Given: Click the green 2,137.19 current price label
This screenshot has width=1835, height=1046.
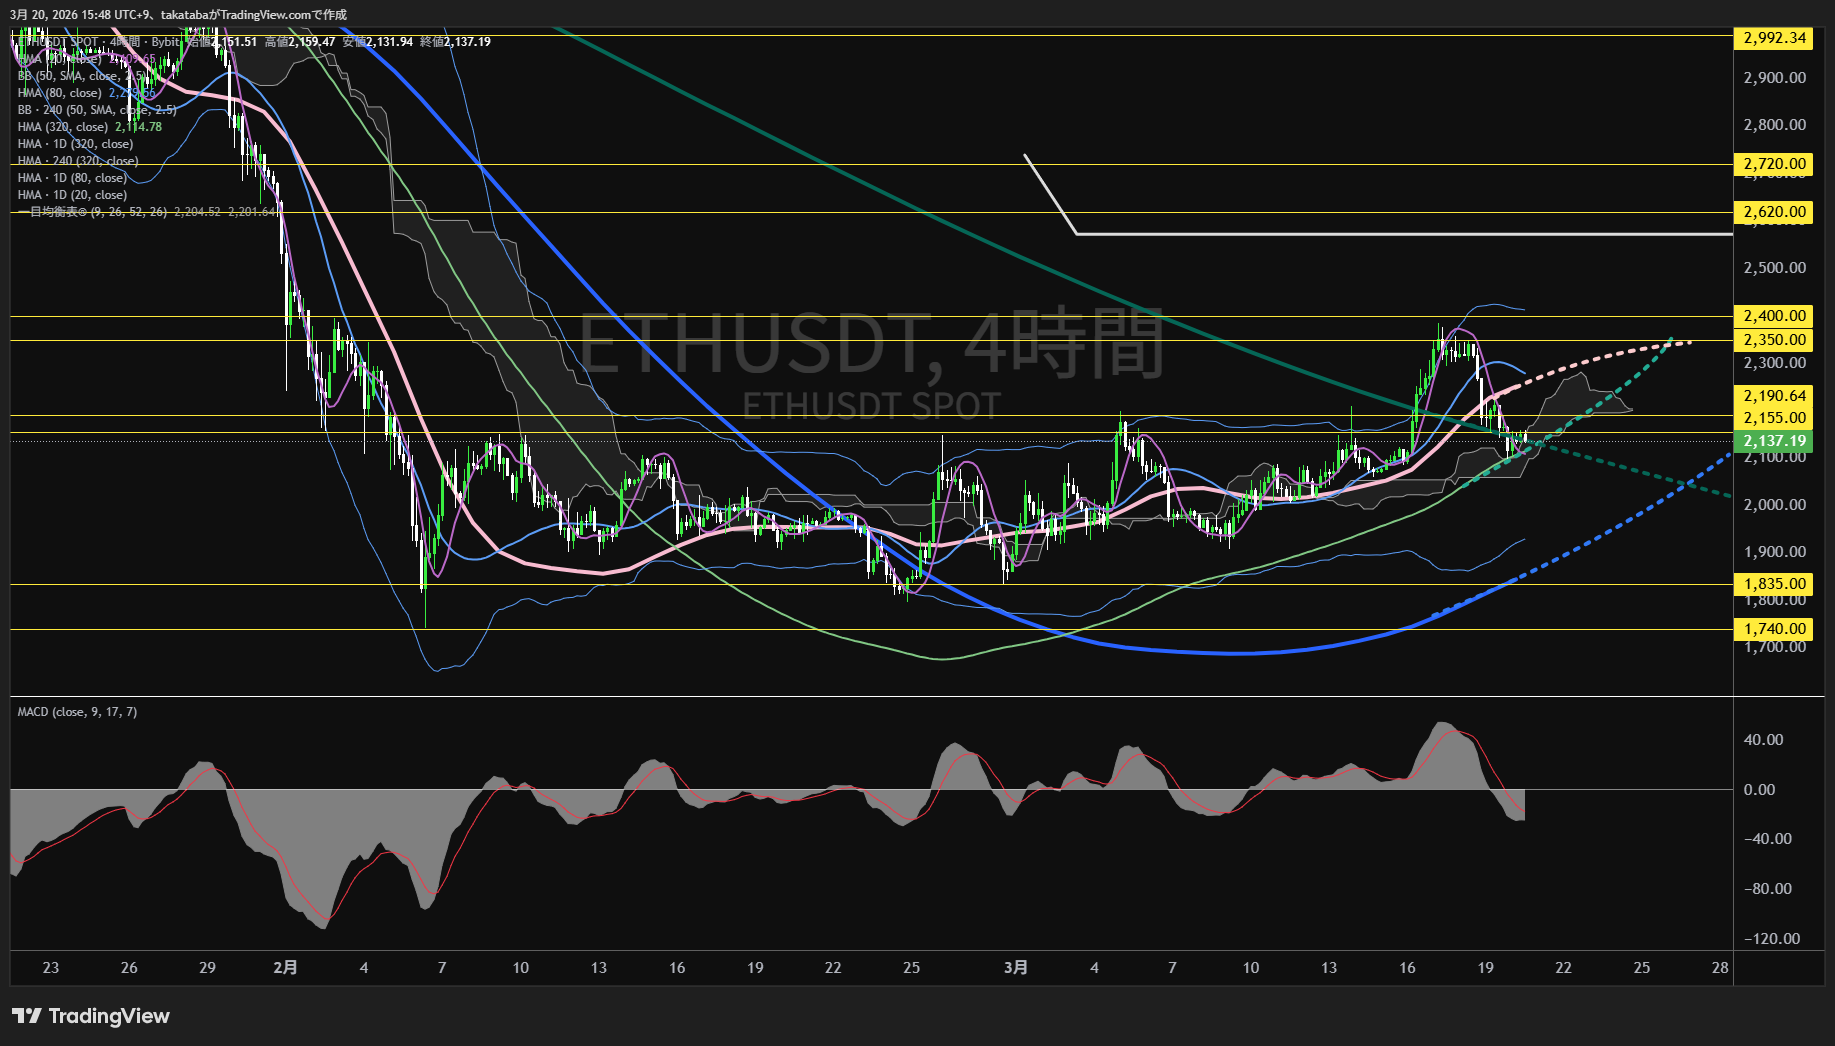Looking at the screenshot, I should [x=1774, y=441].
